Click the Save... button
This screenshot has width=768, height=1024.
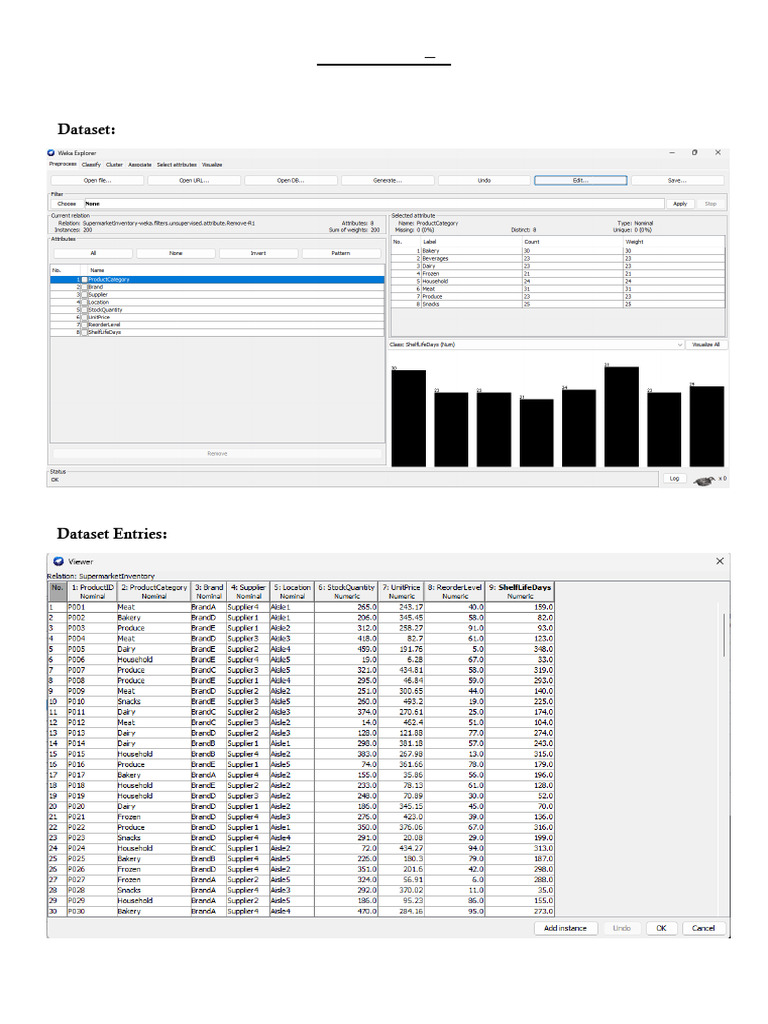click(677, 180)
